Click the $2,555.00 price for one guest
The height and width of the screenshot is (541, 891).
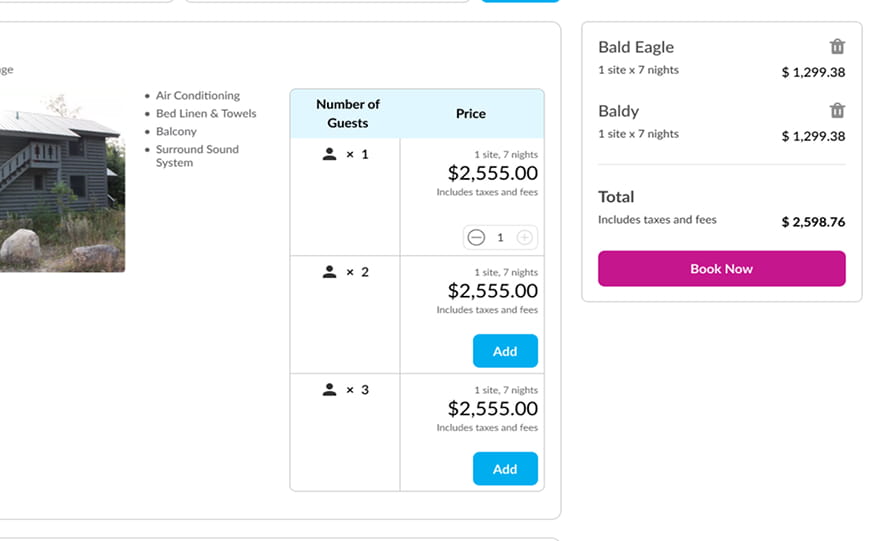coord(492,173)
